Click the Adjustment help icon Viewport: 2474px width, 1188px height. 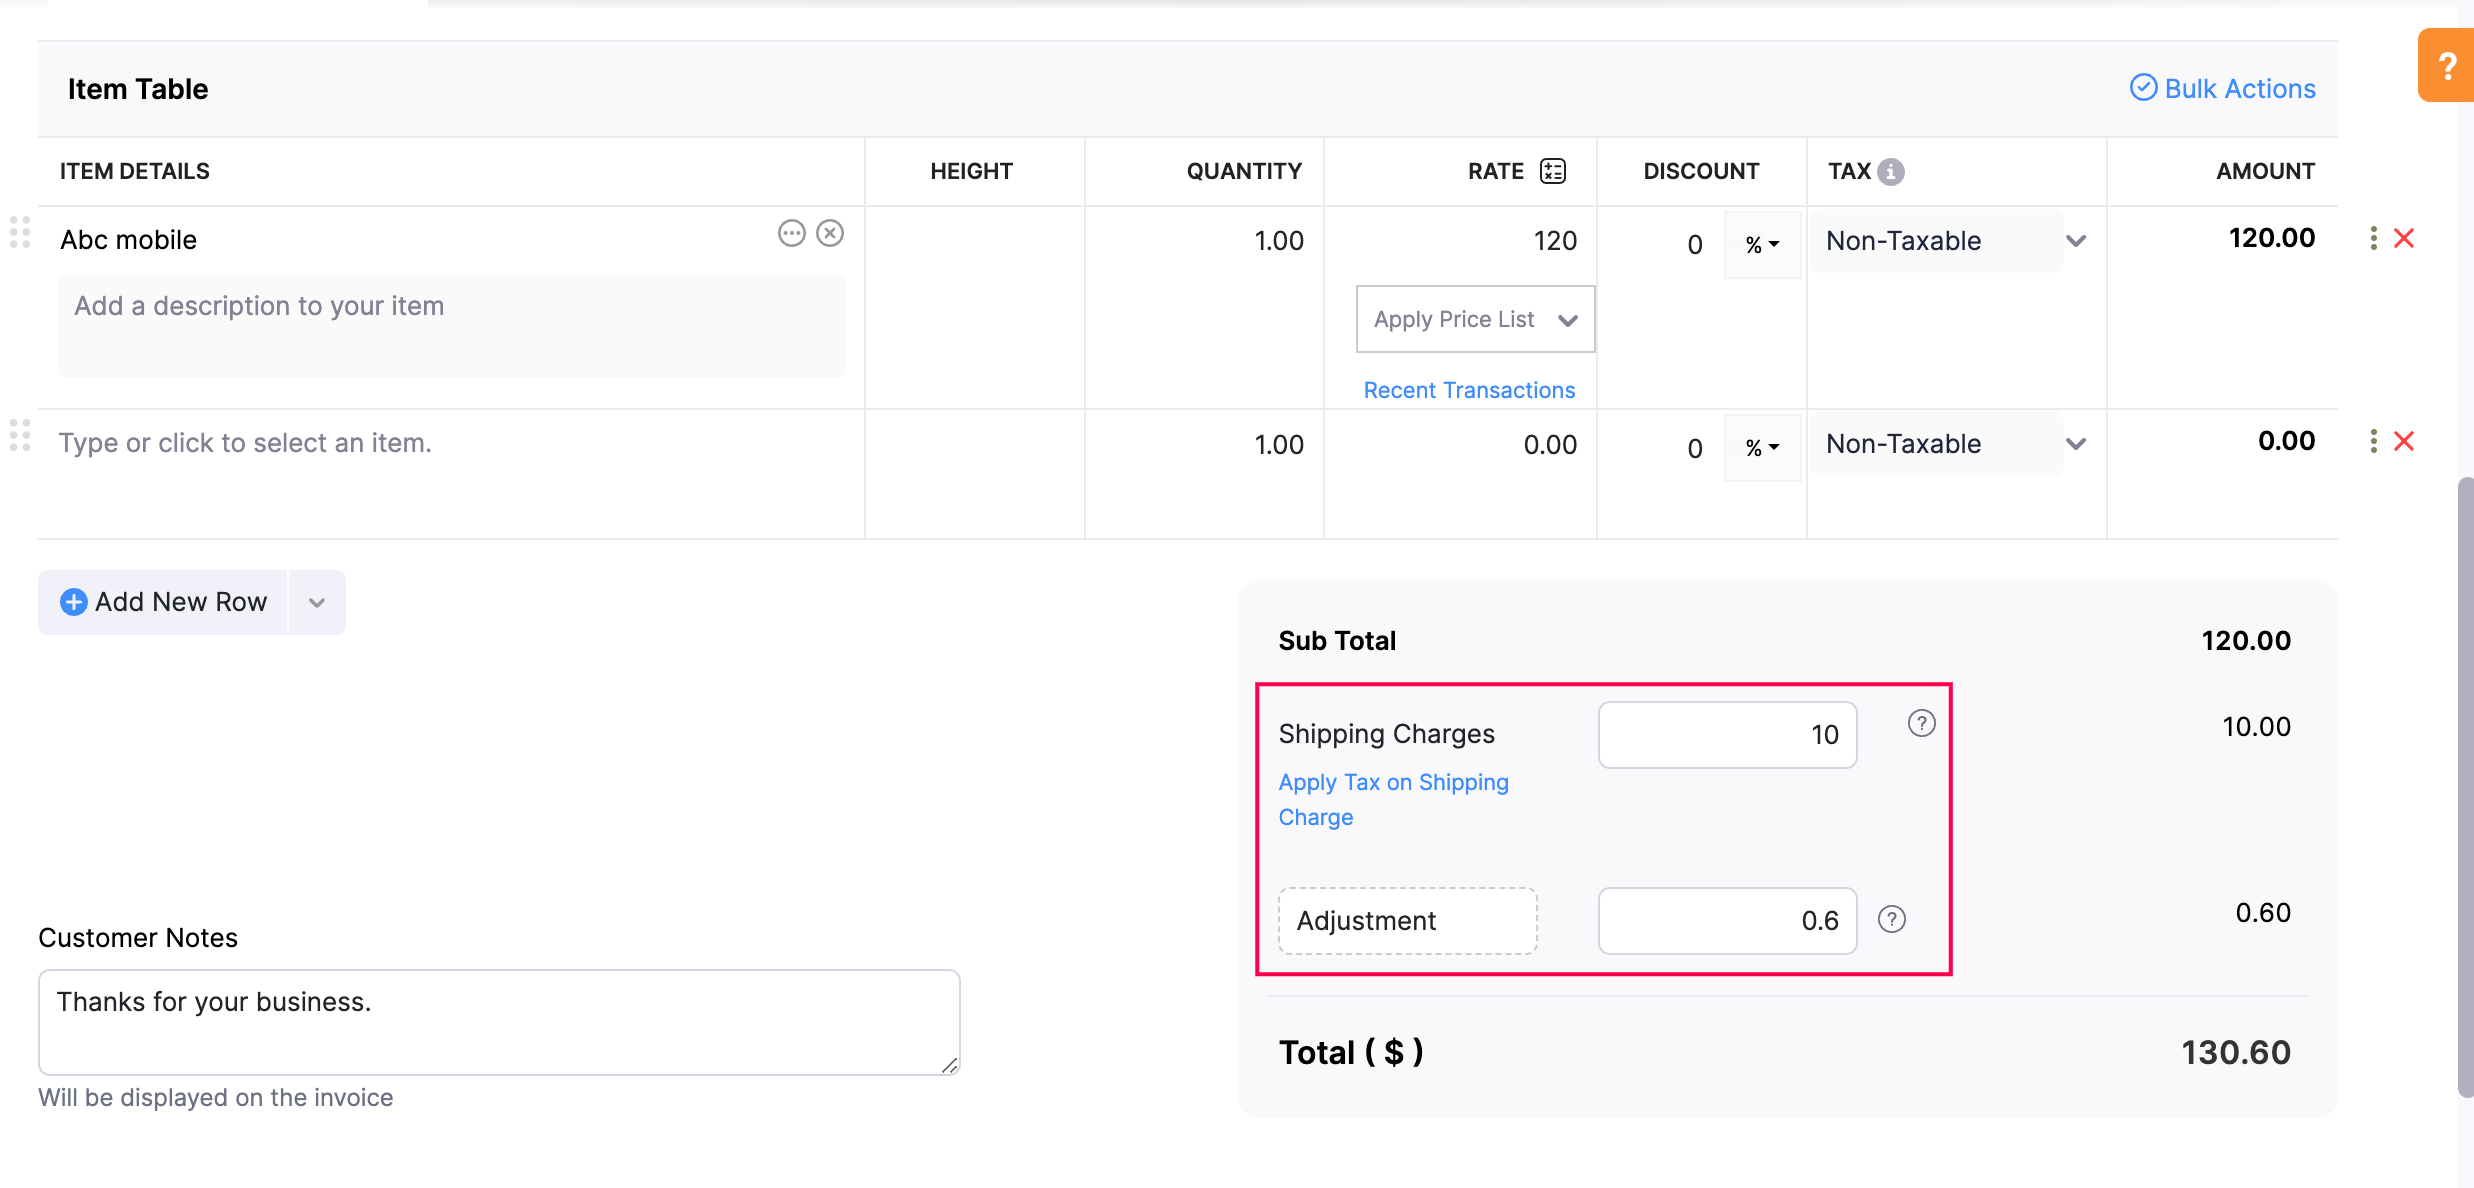tap(1891, 919)
